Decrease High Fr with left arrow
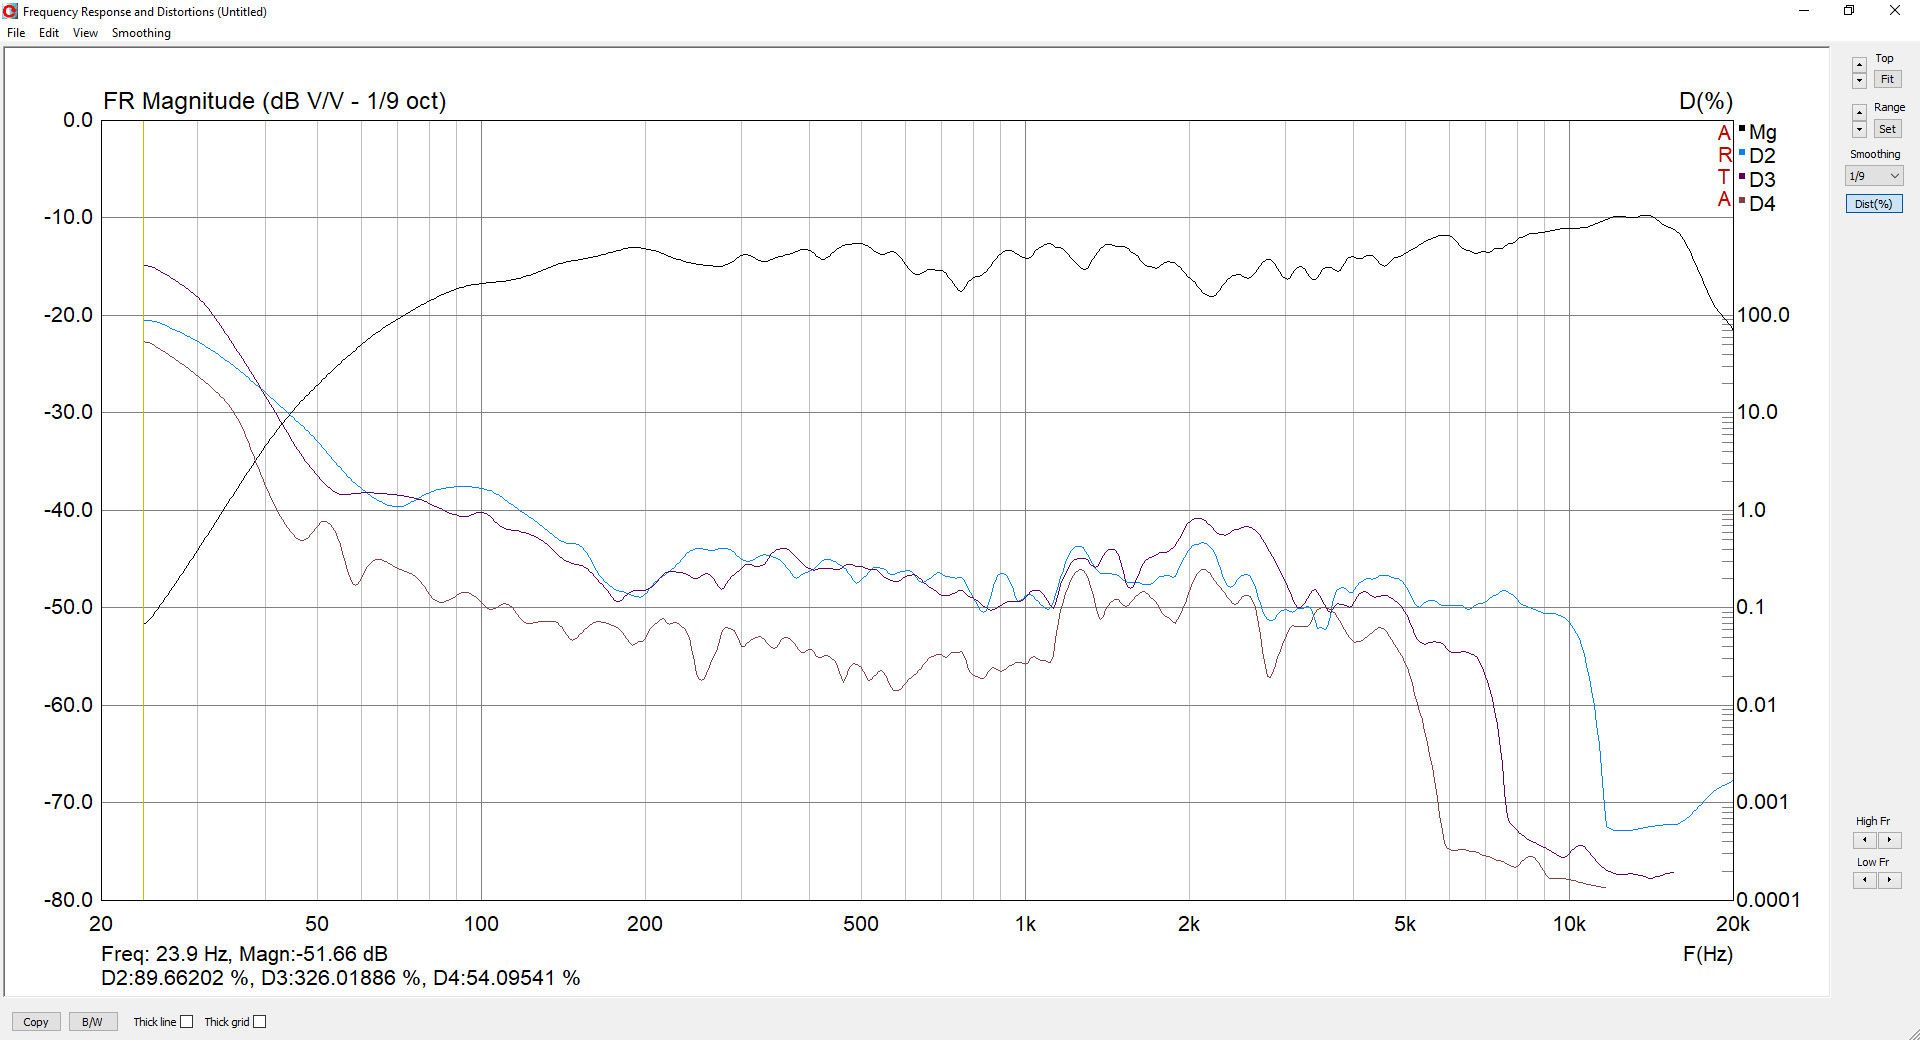 tap(1865, 840)
